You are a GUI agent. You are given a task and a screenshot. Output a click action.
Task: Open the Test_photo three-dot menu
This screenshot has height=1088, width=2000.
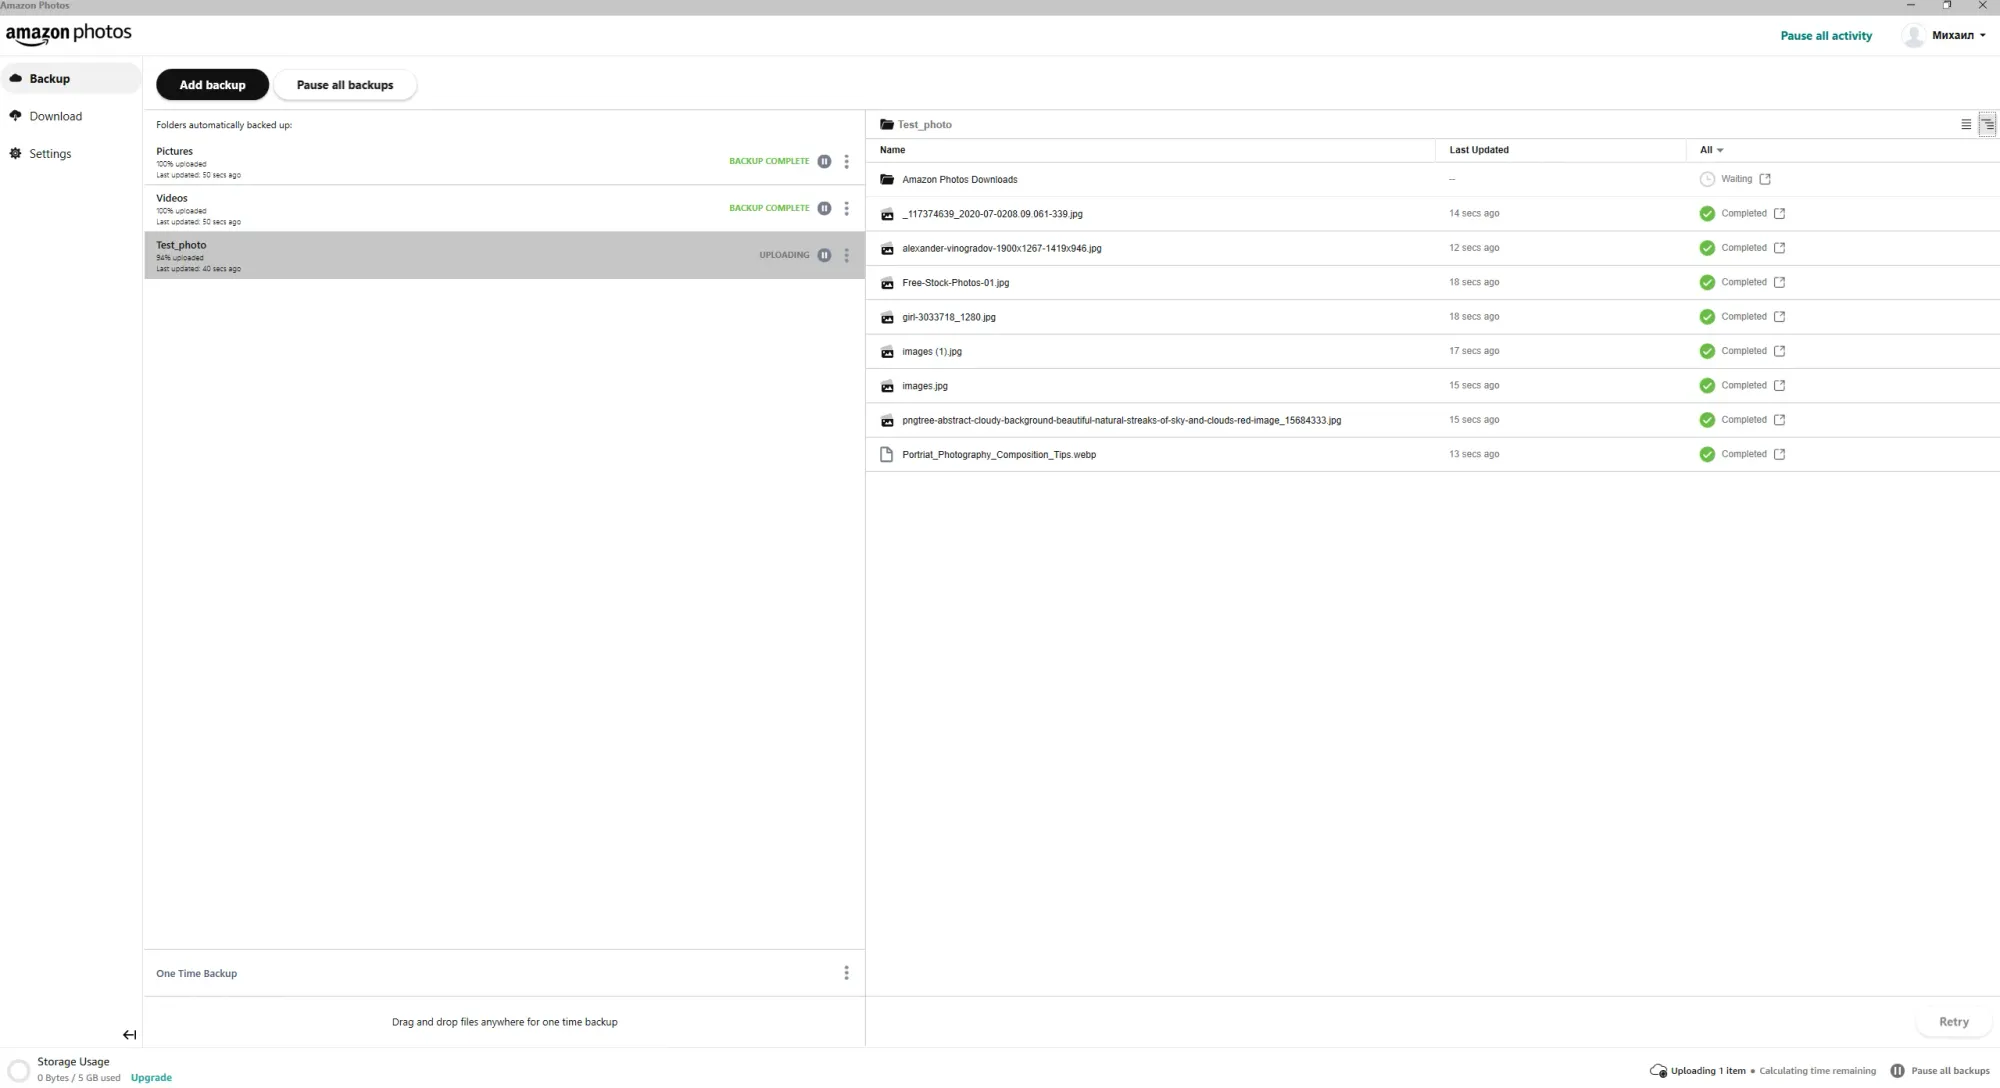846,255
